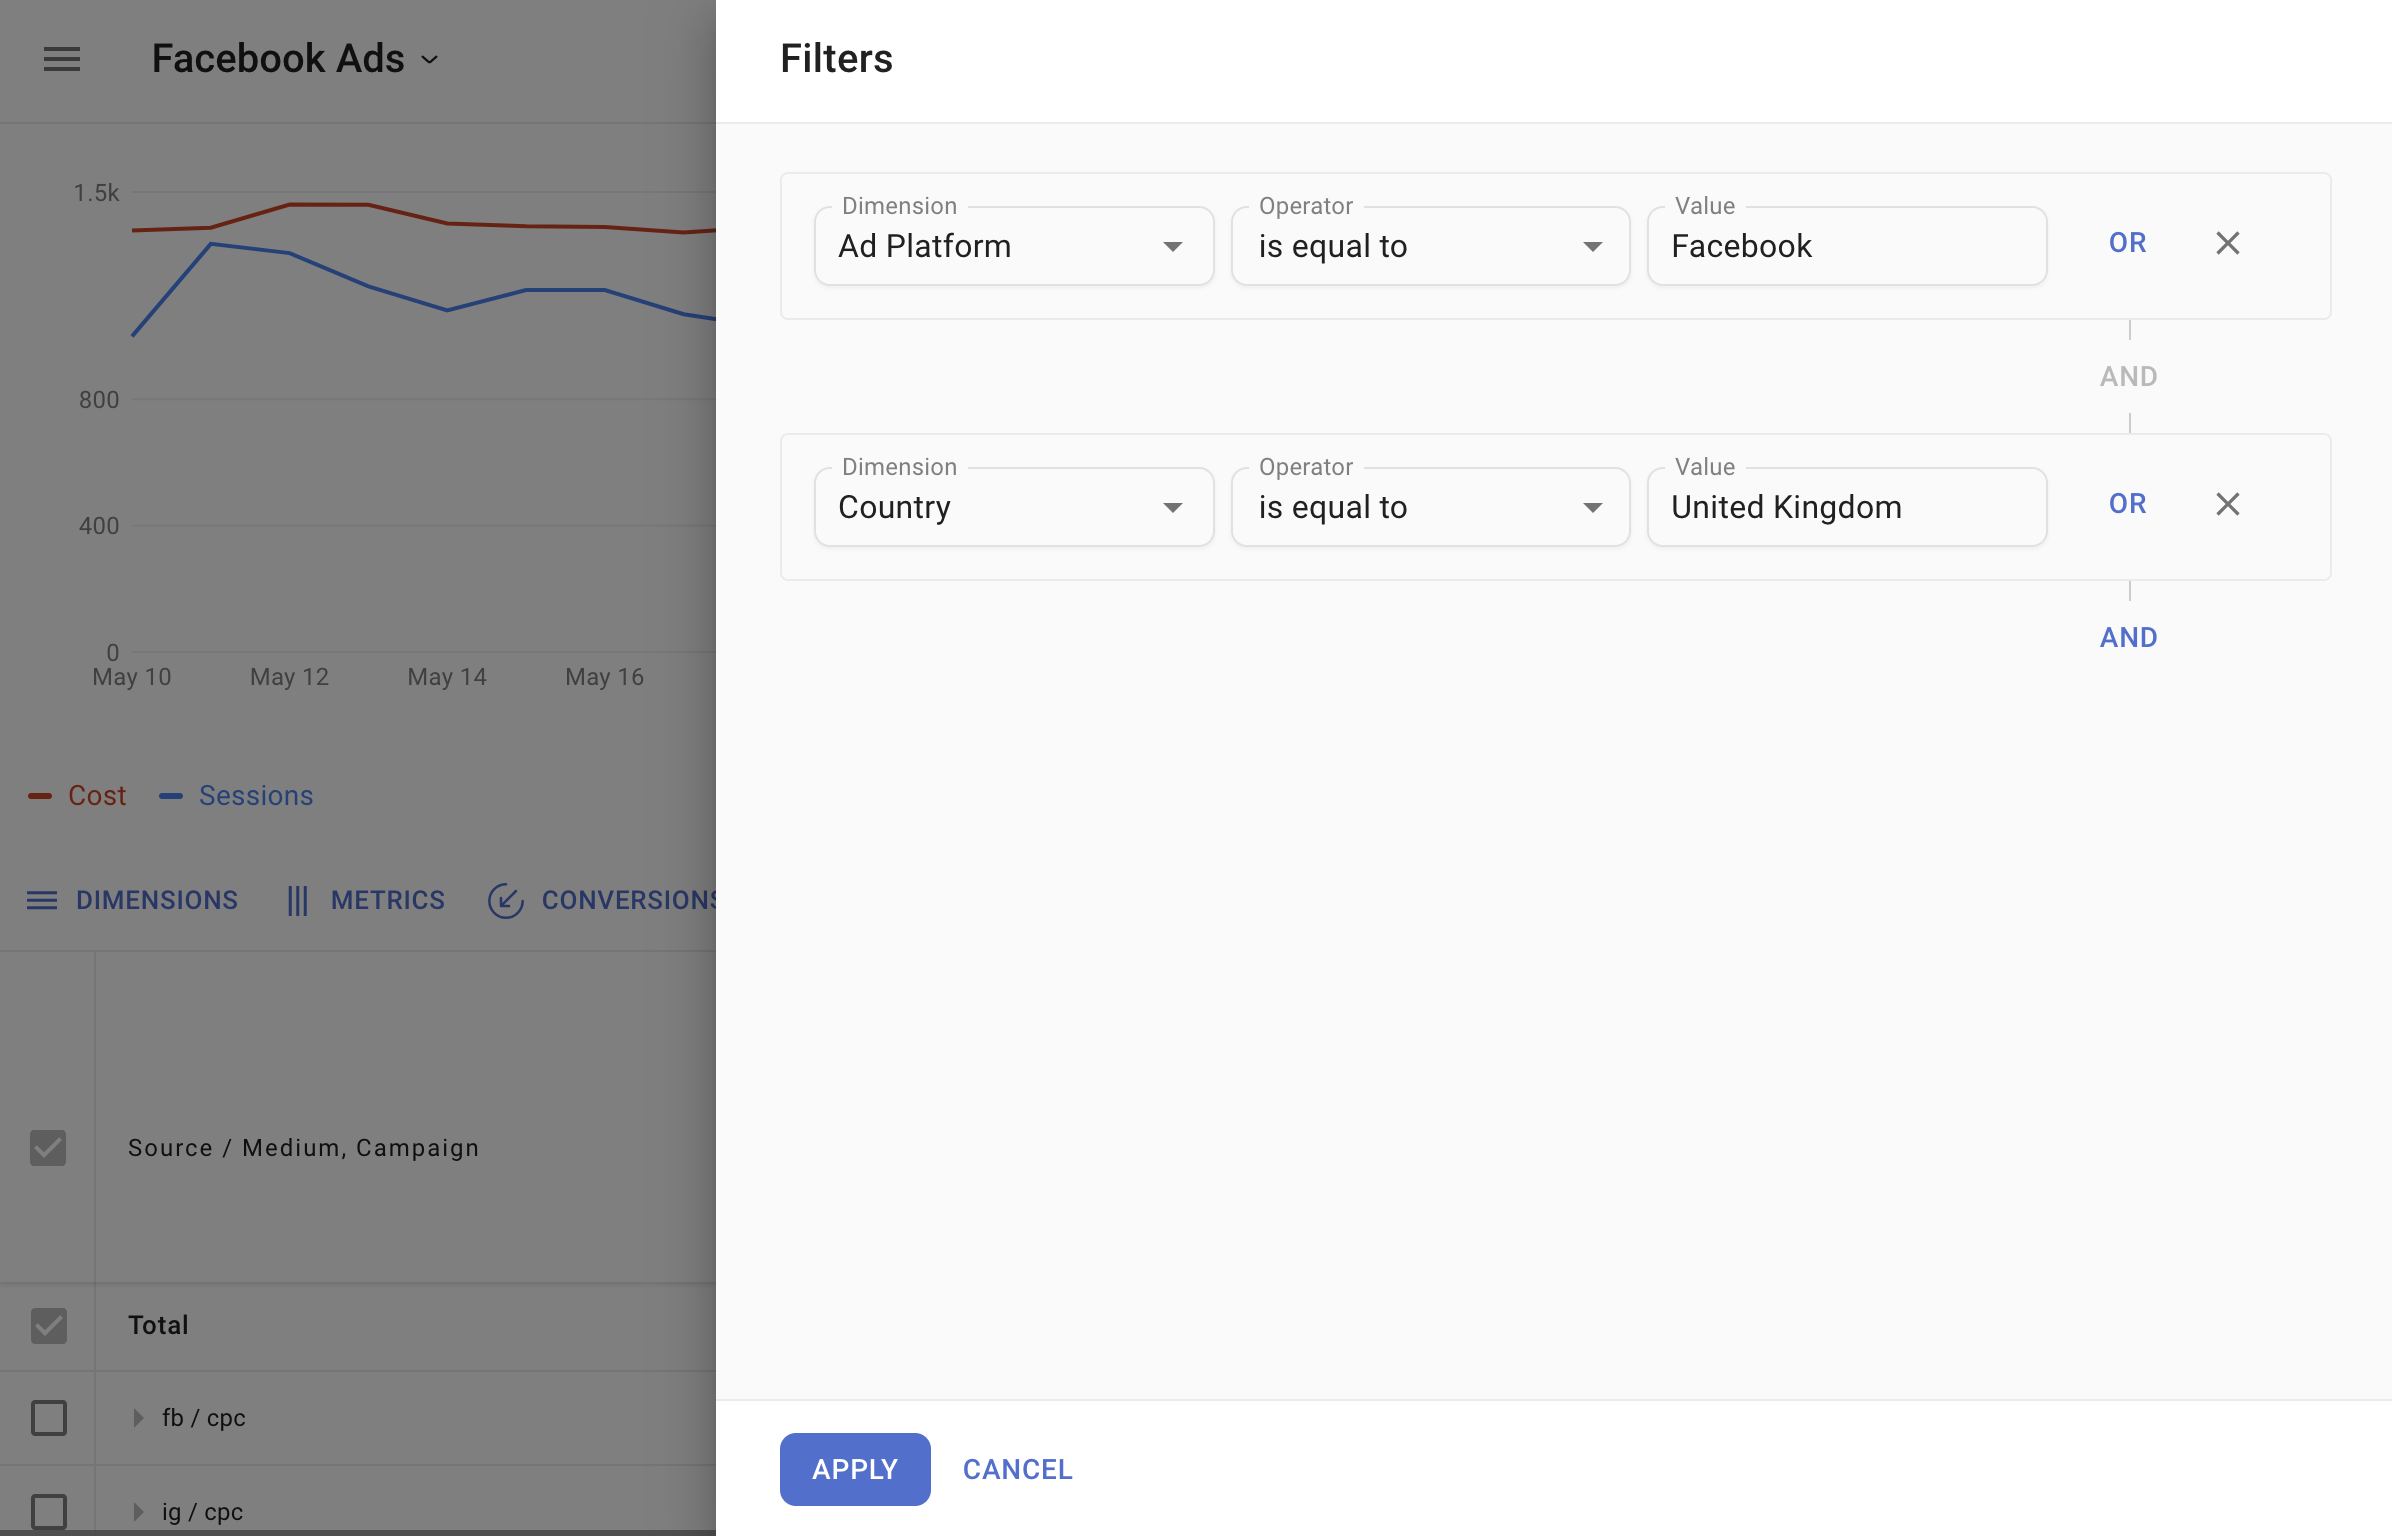
Task: Apply the filters
Action: point(854,1469)
